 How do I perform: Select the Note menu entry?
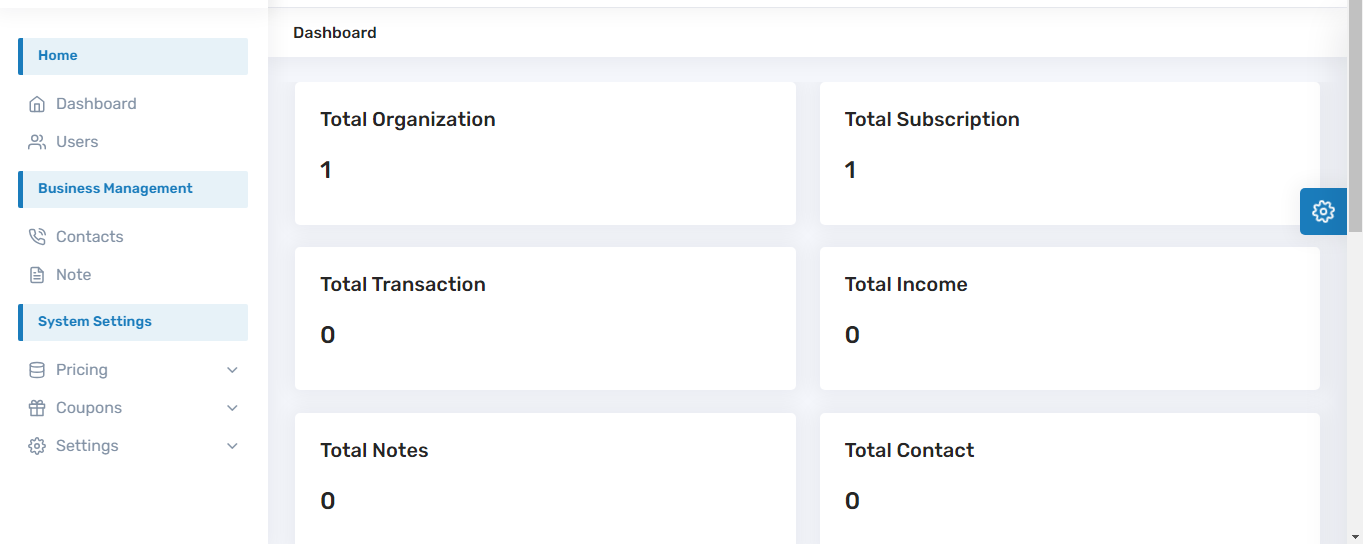tap(74, 275)
